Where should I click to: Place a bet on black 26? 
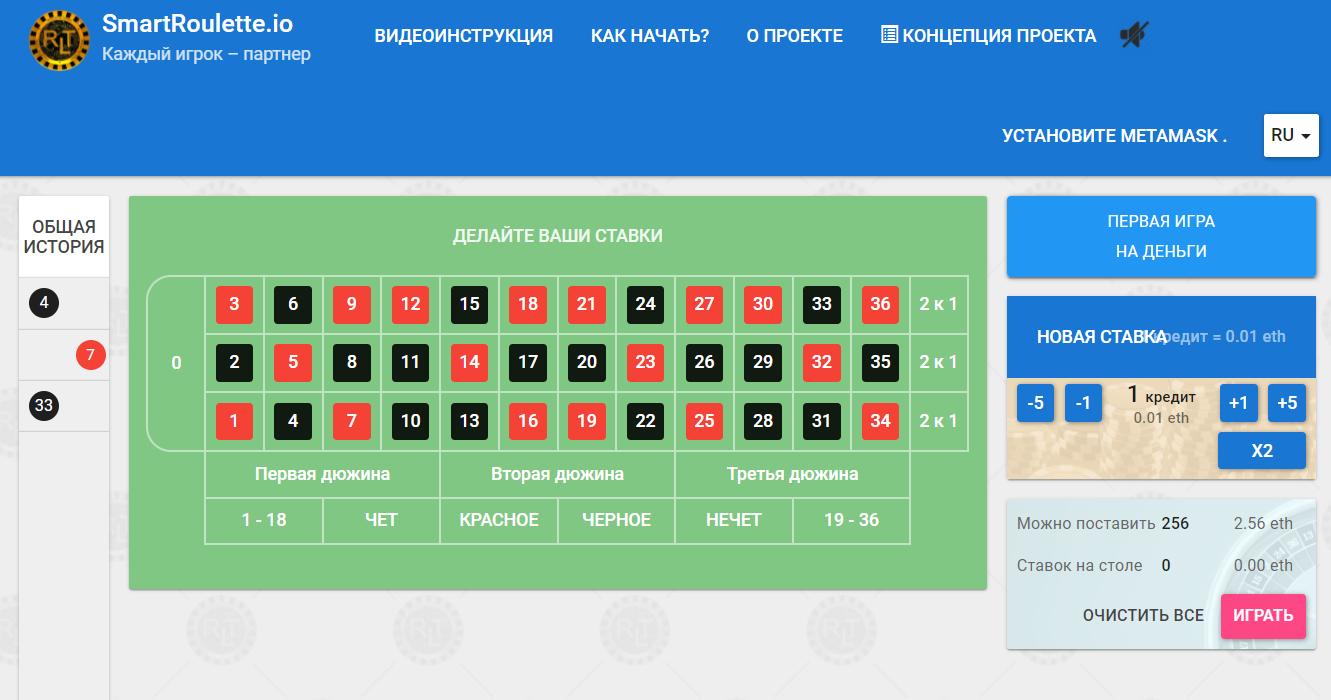[704, 362]
